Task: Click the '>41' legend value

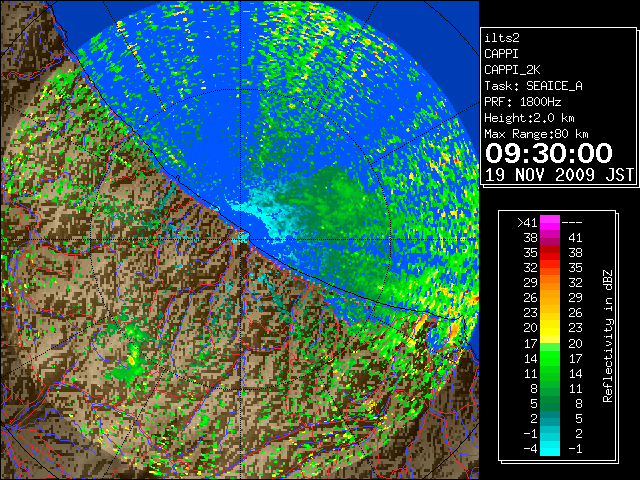Action: pyautogui.click(x=527, y=223)
